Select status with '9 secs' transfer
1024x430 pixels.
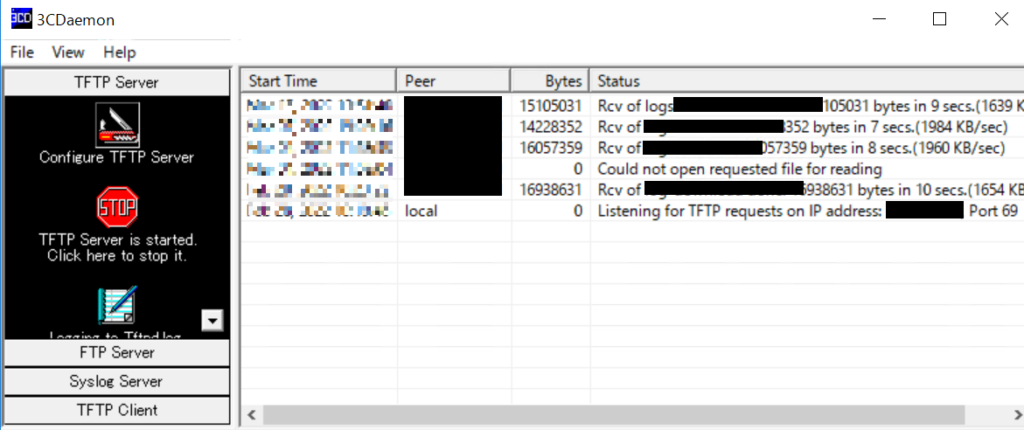point(810,105)
